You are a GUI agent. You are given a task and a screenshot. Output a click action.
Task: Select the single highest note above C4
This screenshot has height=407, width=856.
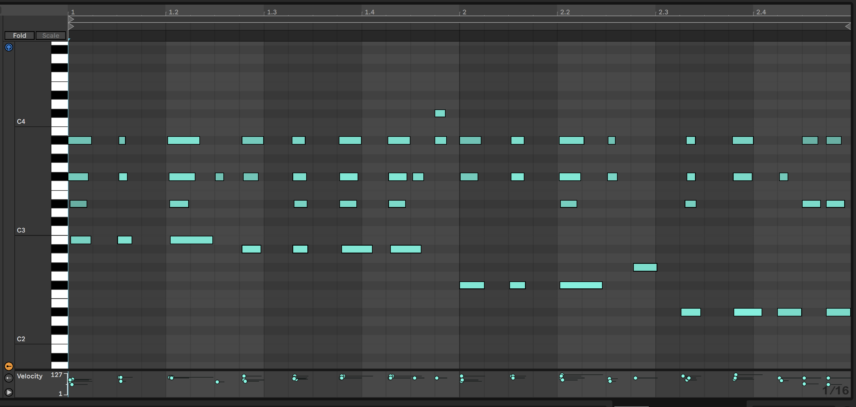pyautogui.click(x=440, y=113)
